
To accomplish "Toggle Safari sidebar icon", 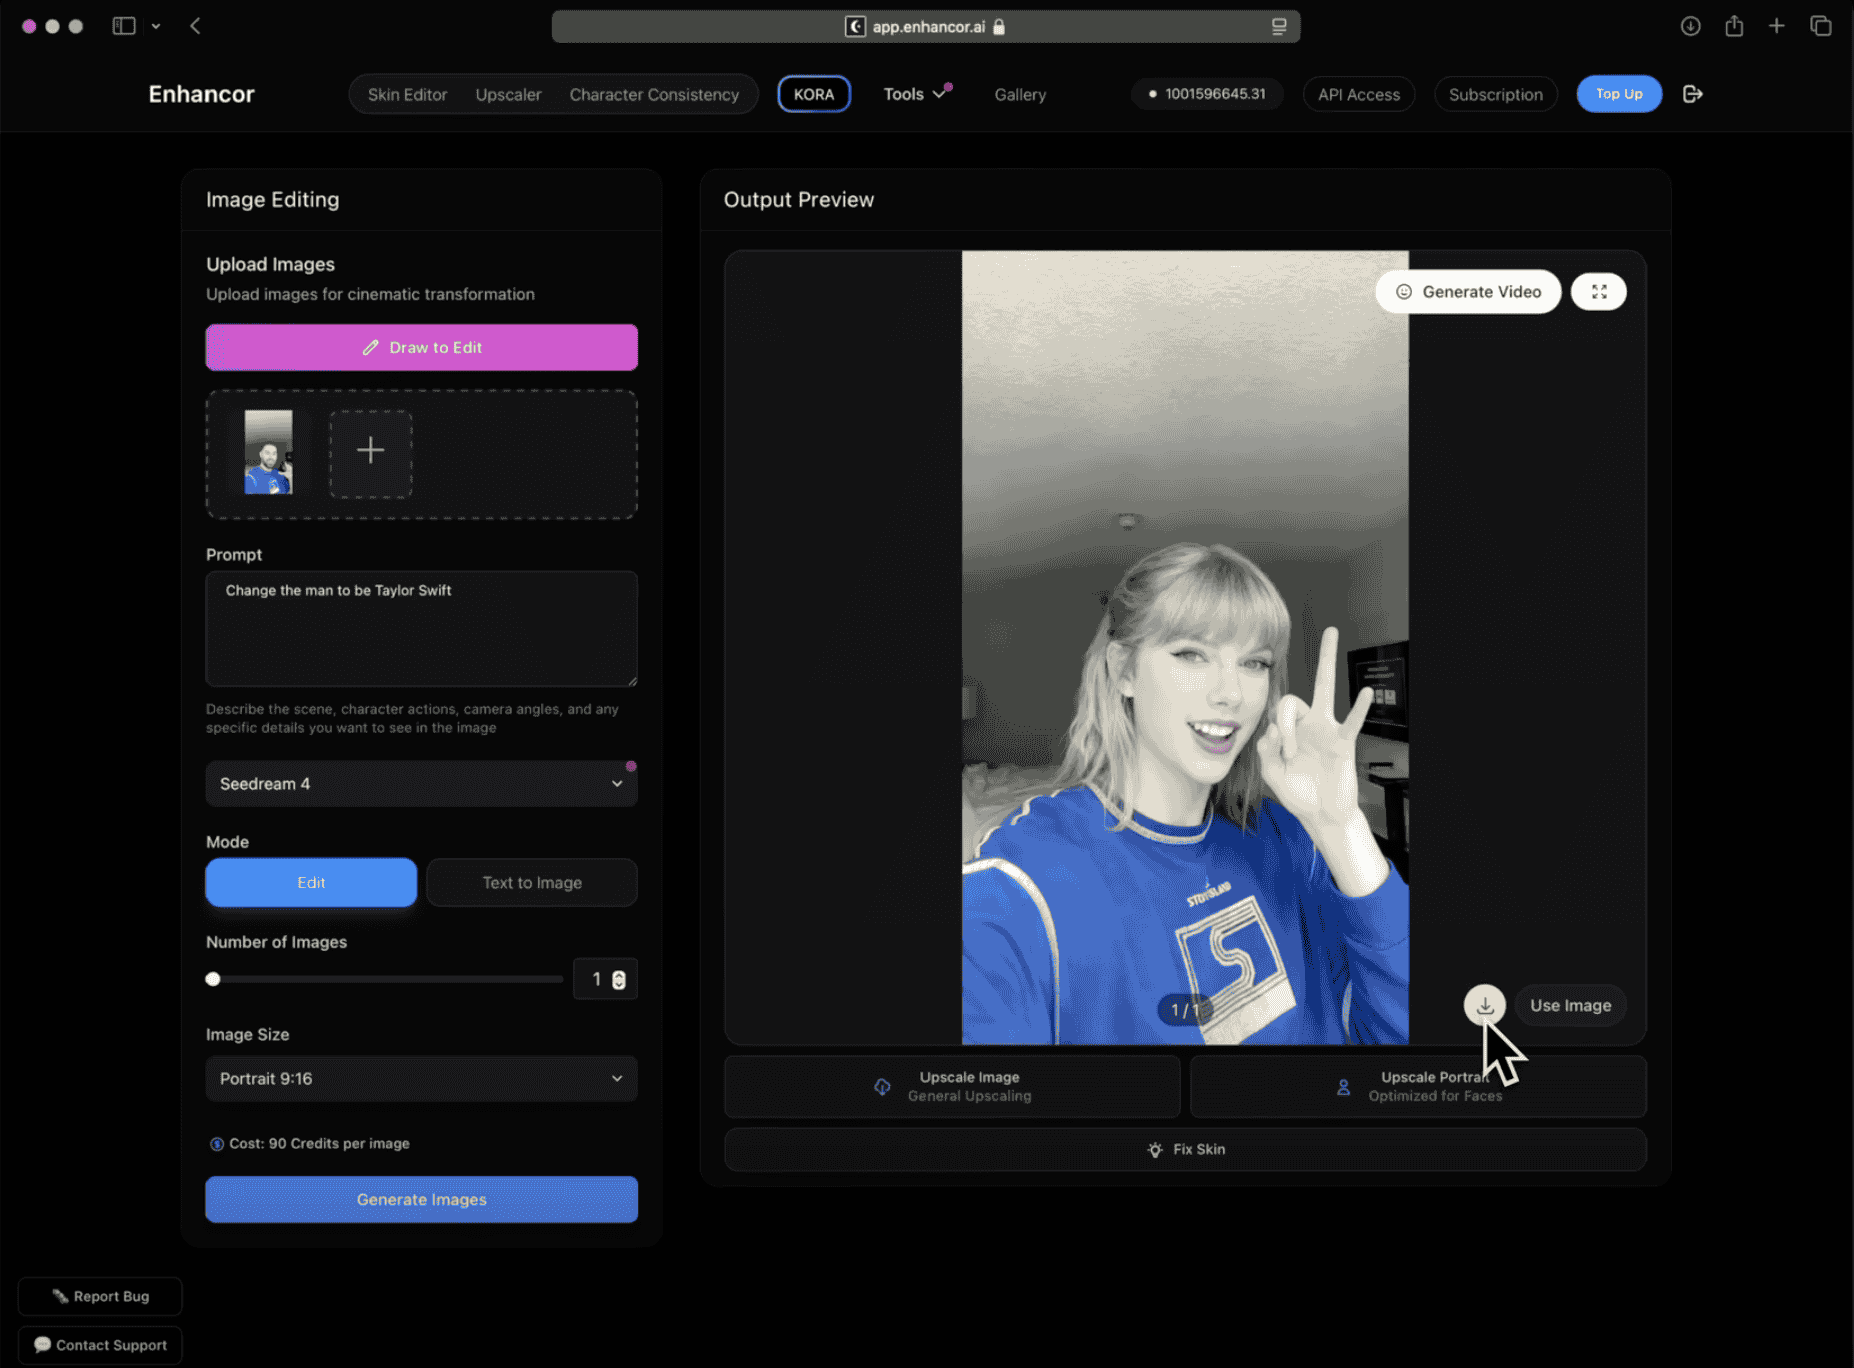I will [124, 26].
